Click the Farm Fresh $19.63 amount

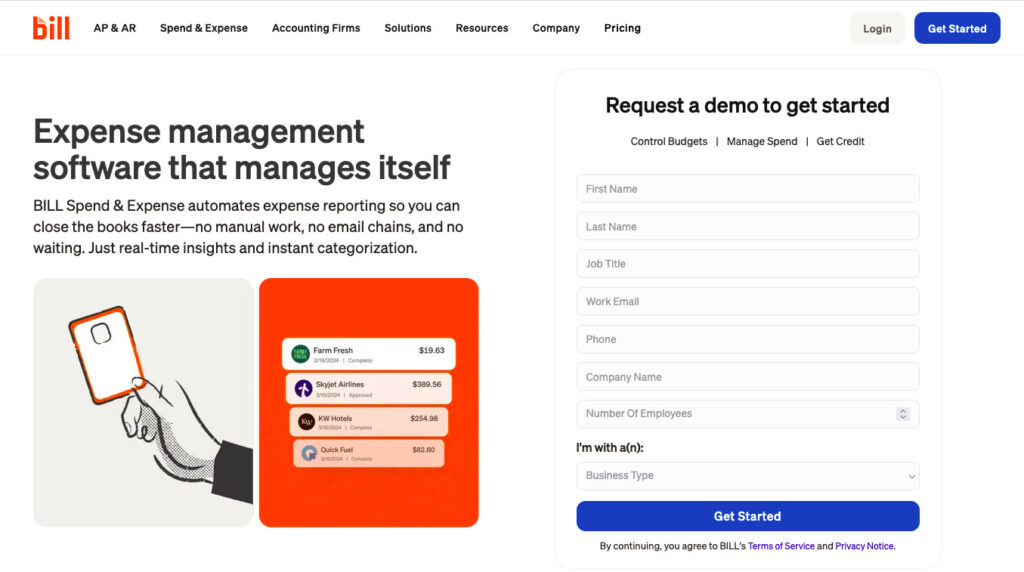[x=432, y=351]
